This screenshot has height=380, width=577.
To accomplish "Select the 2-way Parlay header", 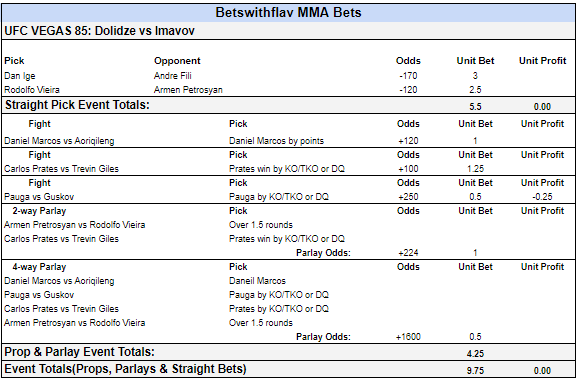I will pos(39,211).
